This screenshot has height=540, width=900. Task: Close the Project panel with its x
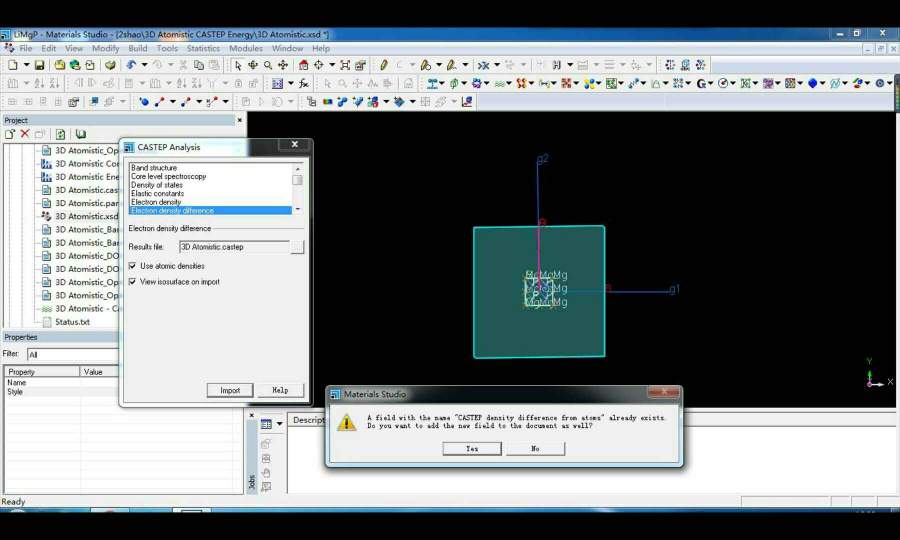point(240,120)
